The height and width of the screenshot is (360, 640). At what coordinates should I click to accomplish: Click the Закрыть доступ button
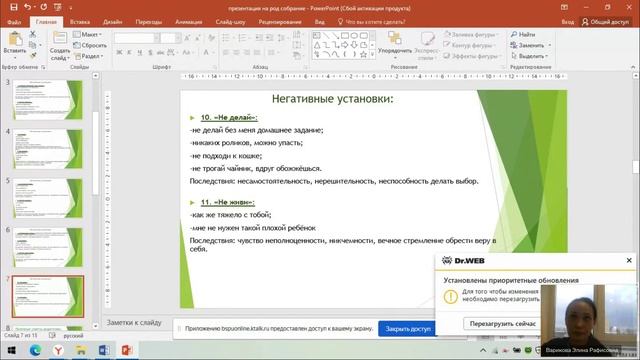(x=408, y=329)
